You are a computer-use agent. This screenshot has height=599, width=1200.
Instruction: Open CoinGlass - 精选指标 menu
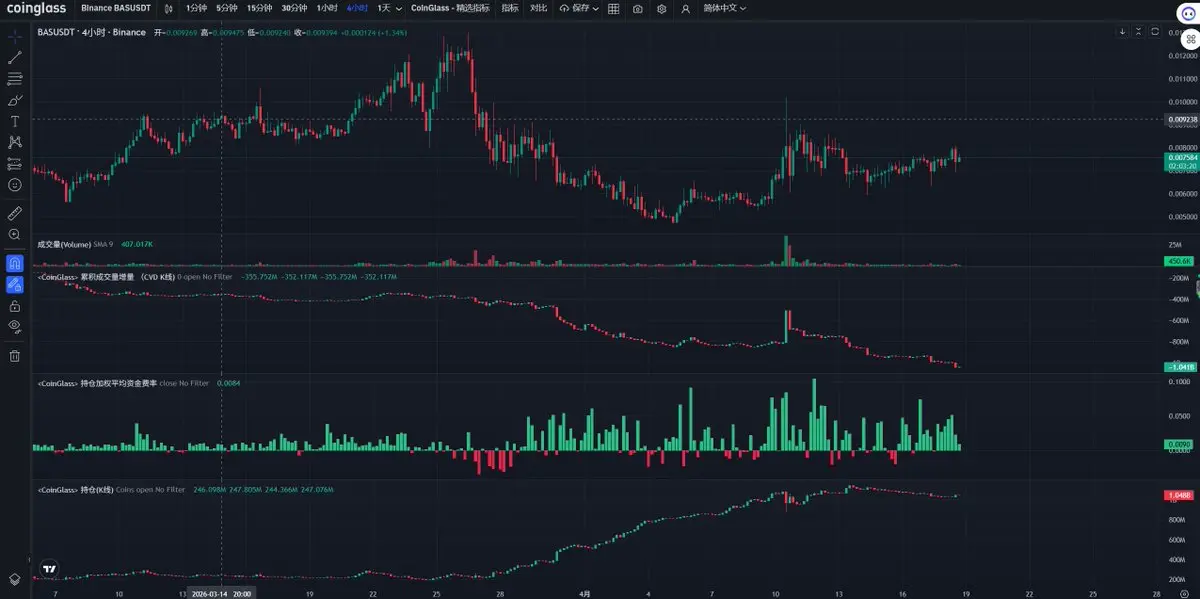[450, 8]
